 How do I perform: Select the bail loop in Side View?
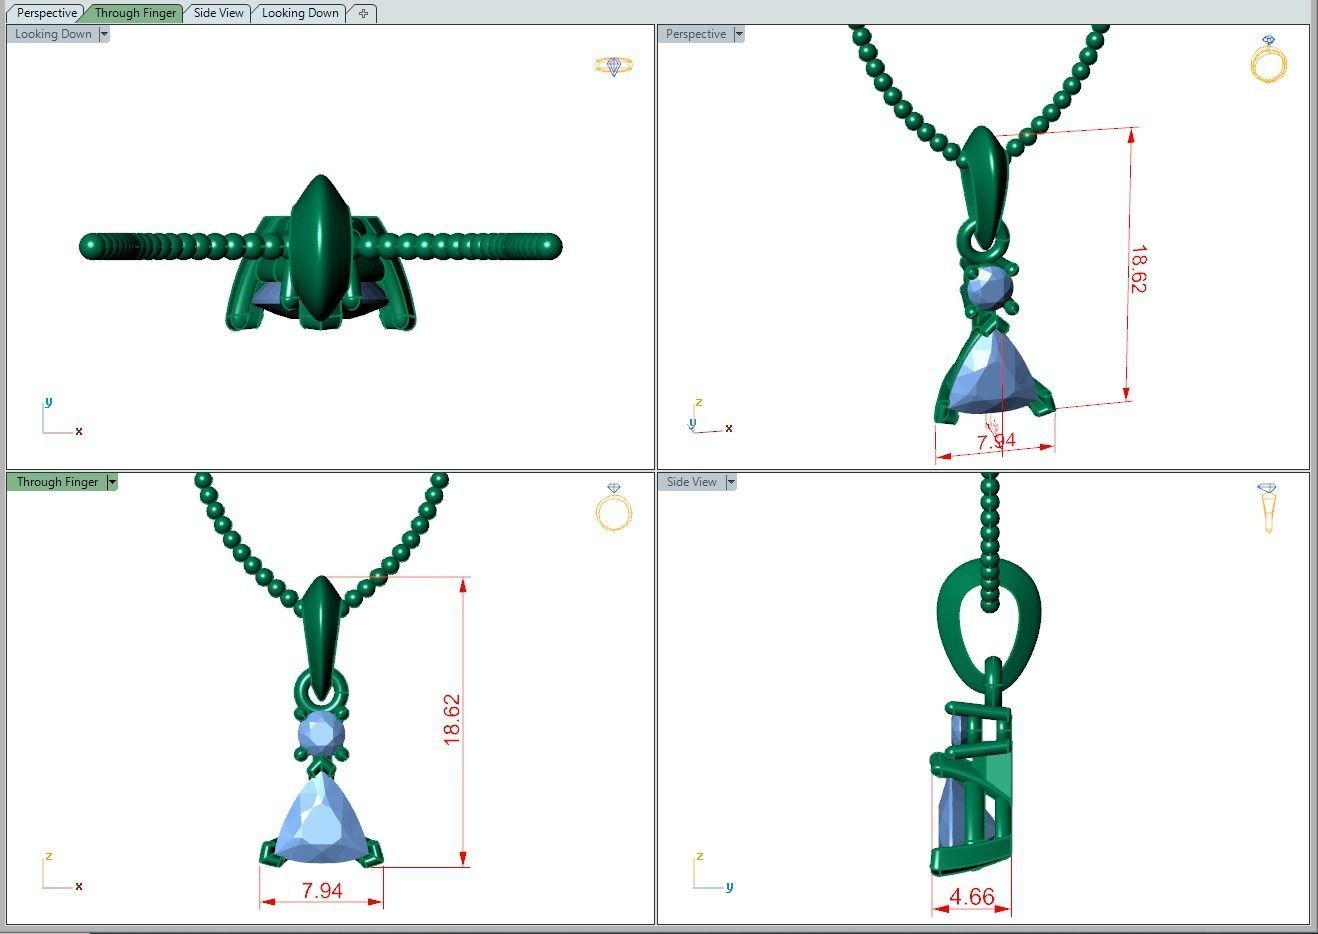[989, 625]
